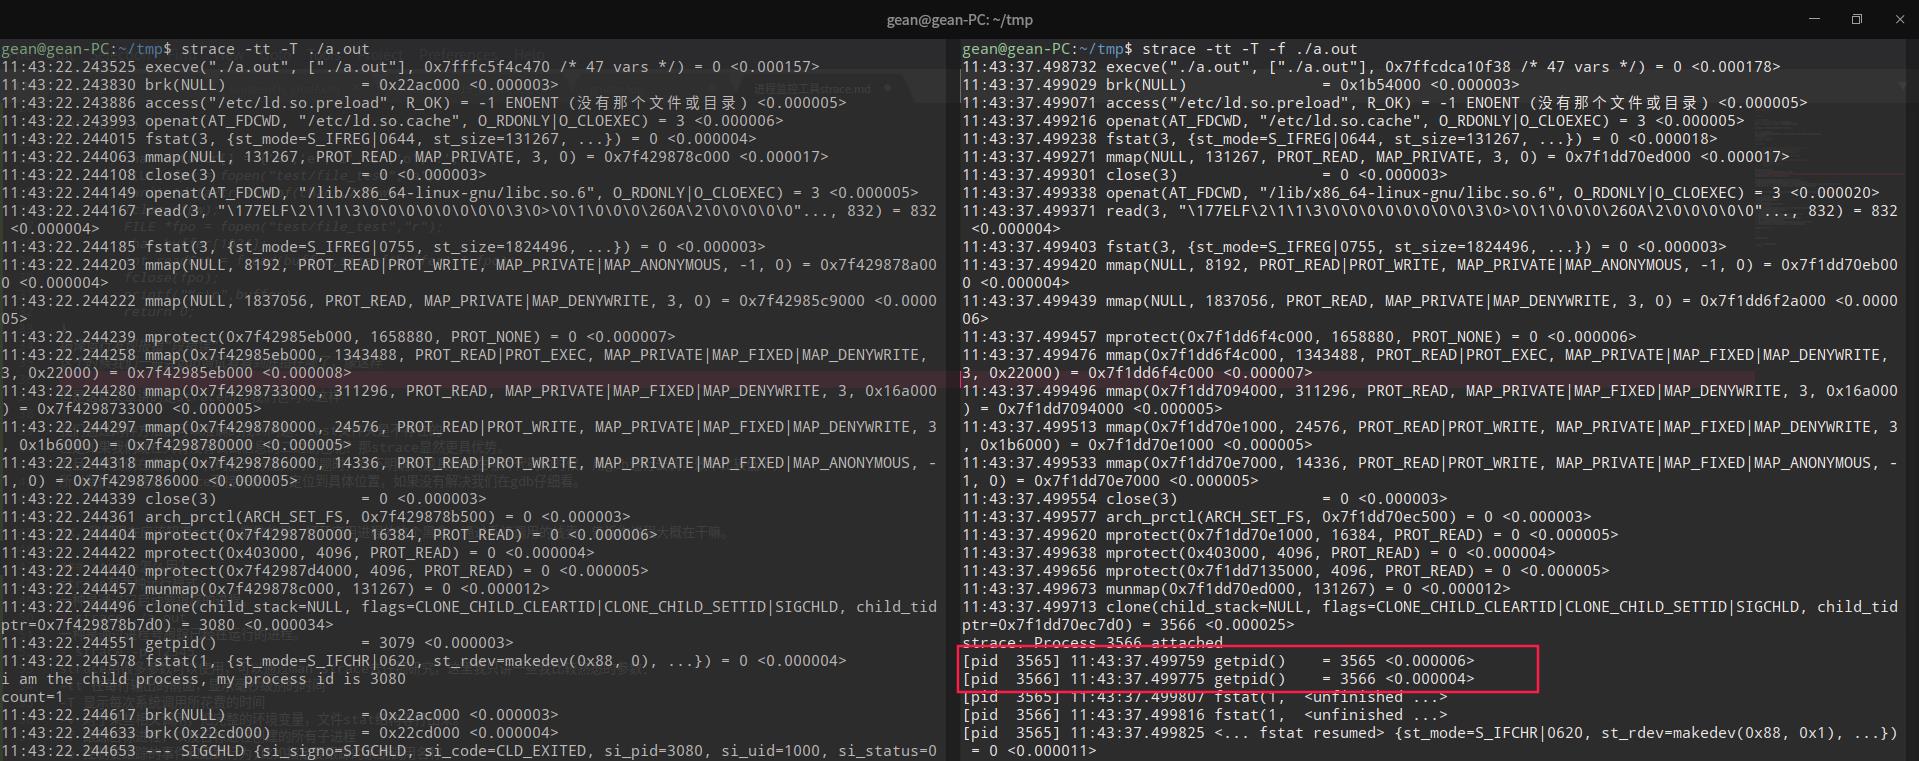
Task: Click the right pane command strace -tt -T -f ./a.out
Action: [x=1250, y=48]
